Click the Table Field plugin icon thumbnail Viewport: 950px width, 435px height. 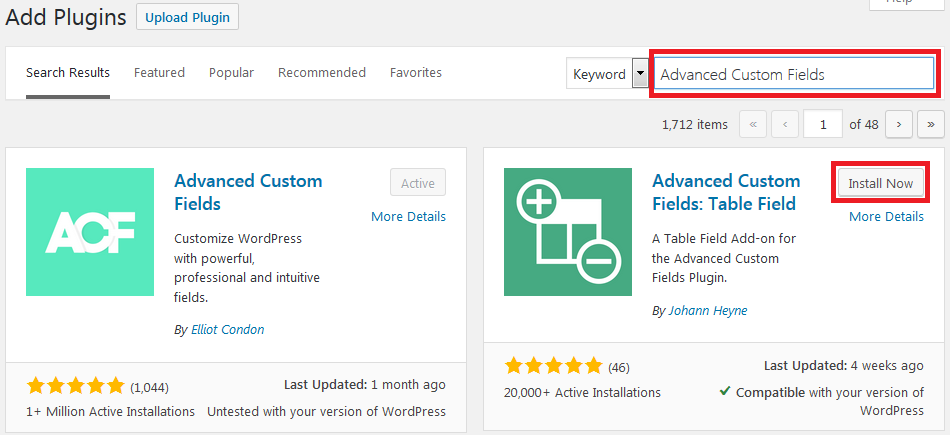click(568, 232)
